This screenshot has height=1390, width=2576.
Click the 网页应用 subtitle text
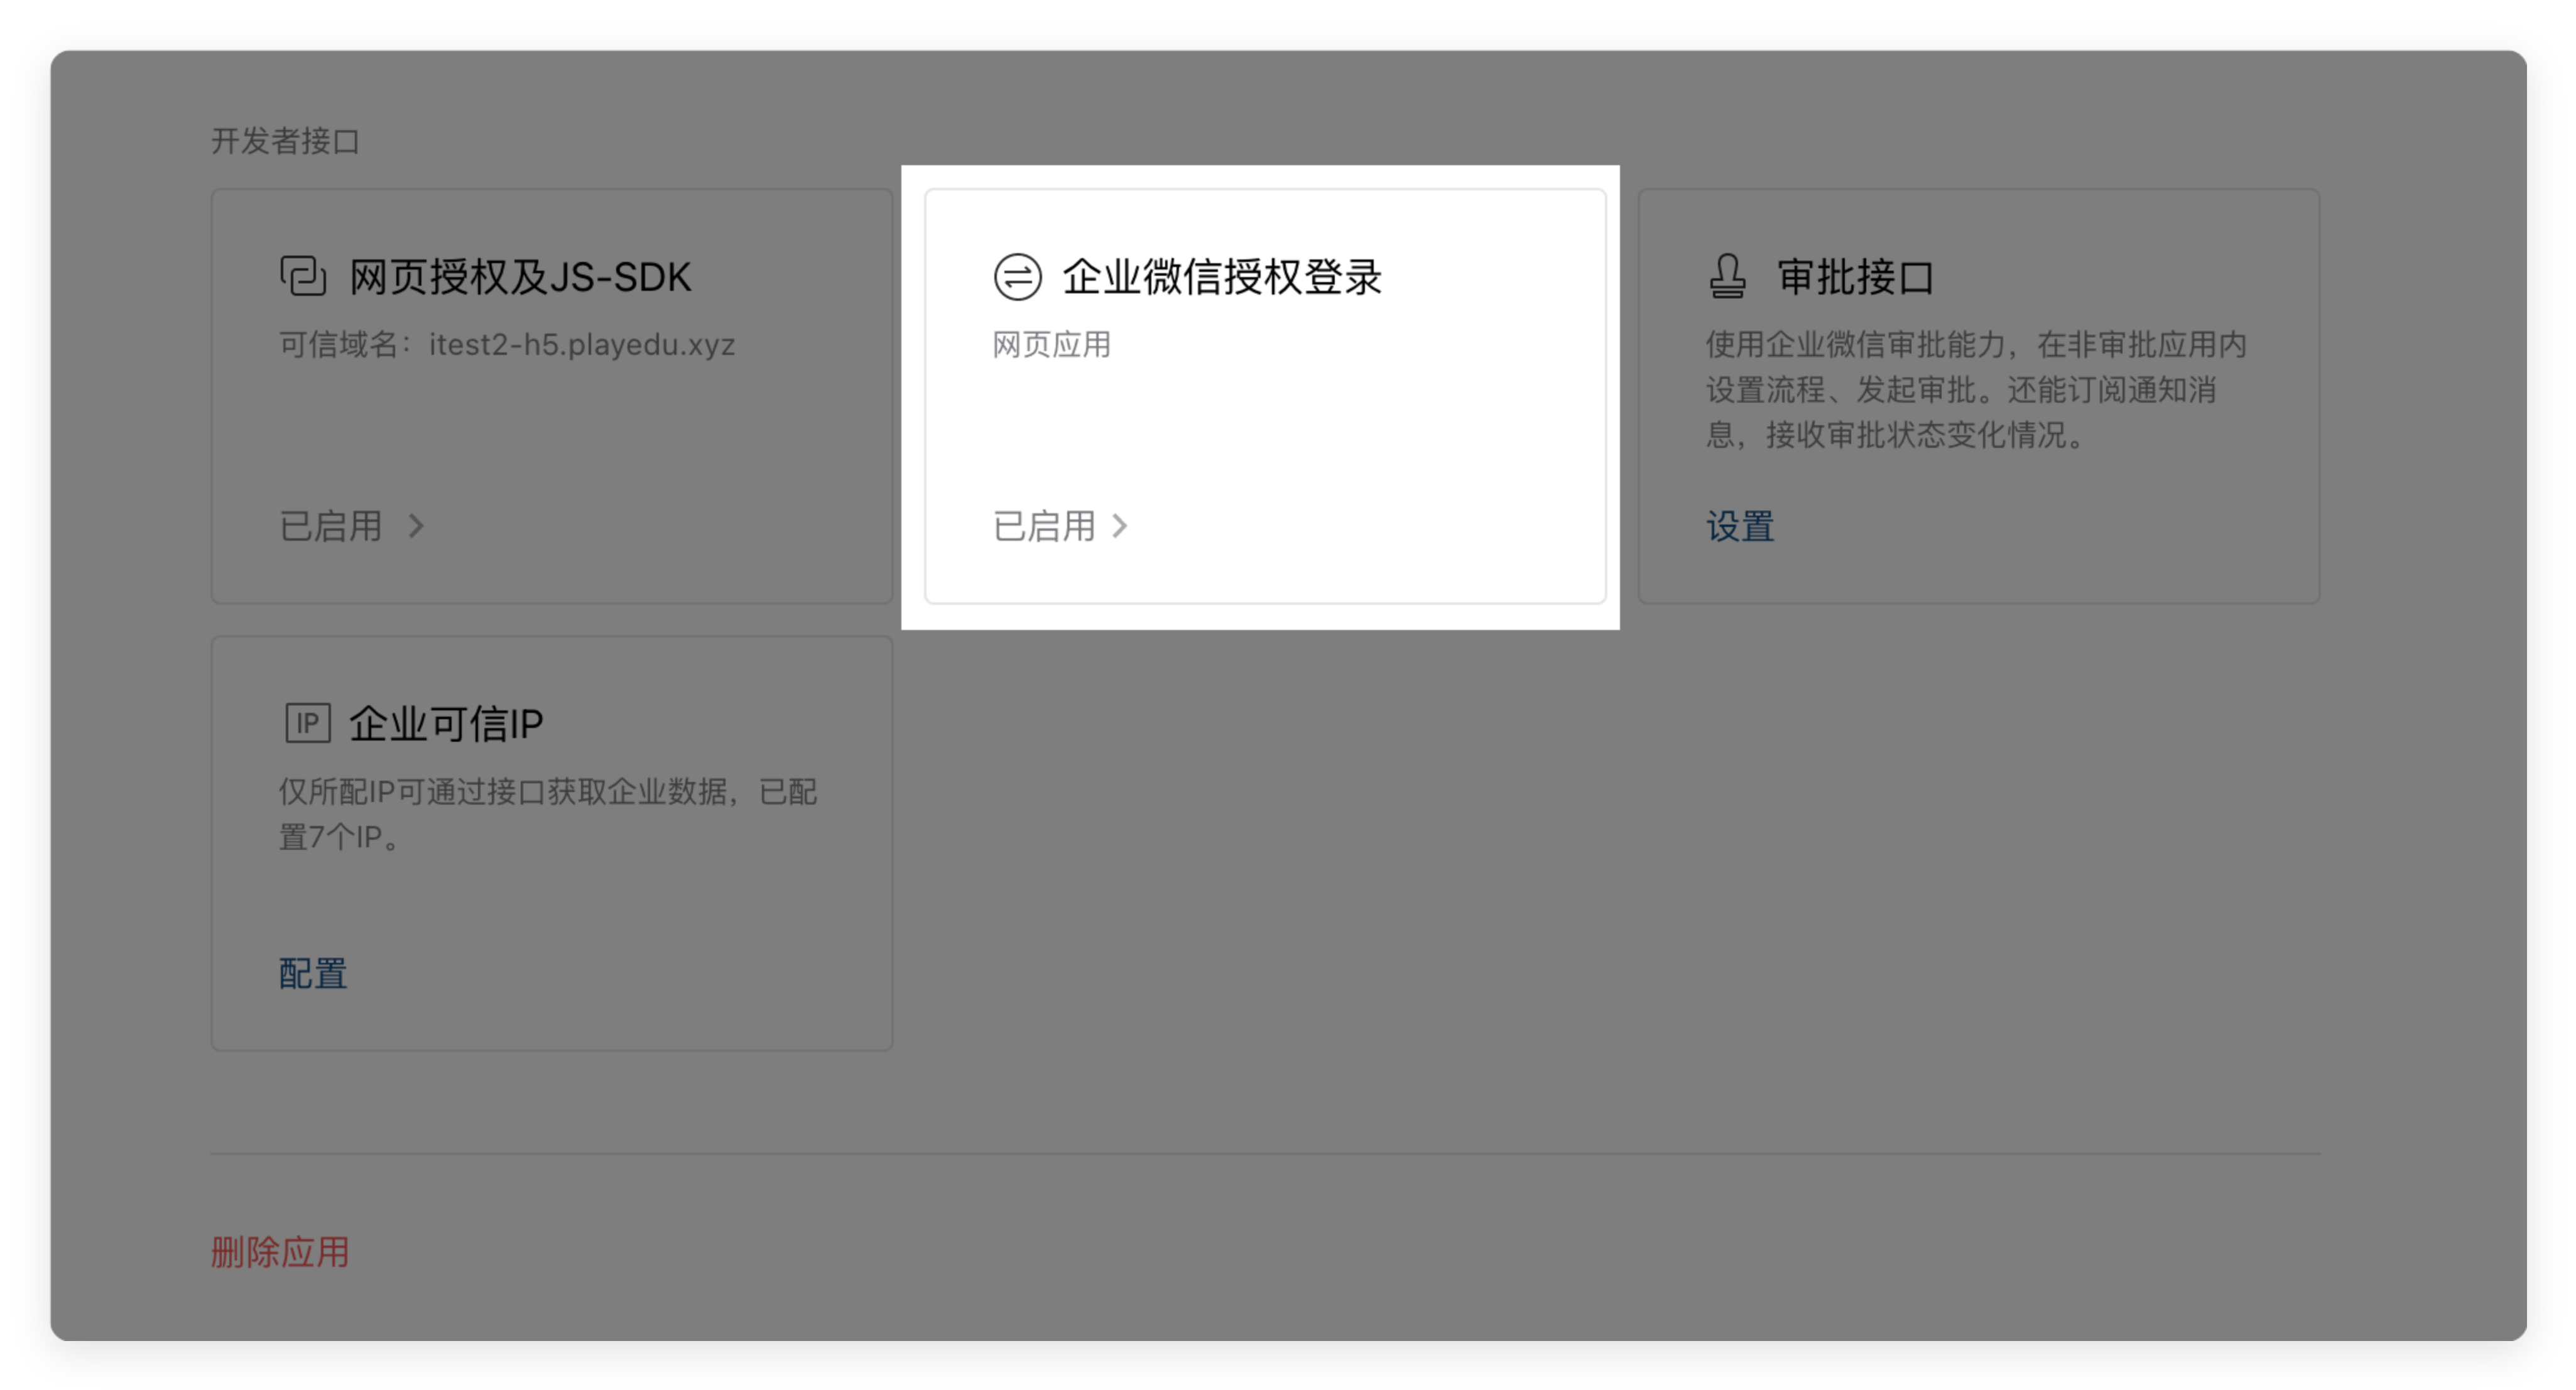coord(1051,345)
